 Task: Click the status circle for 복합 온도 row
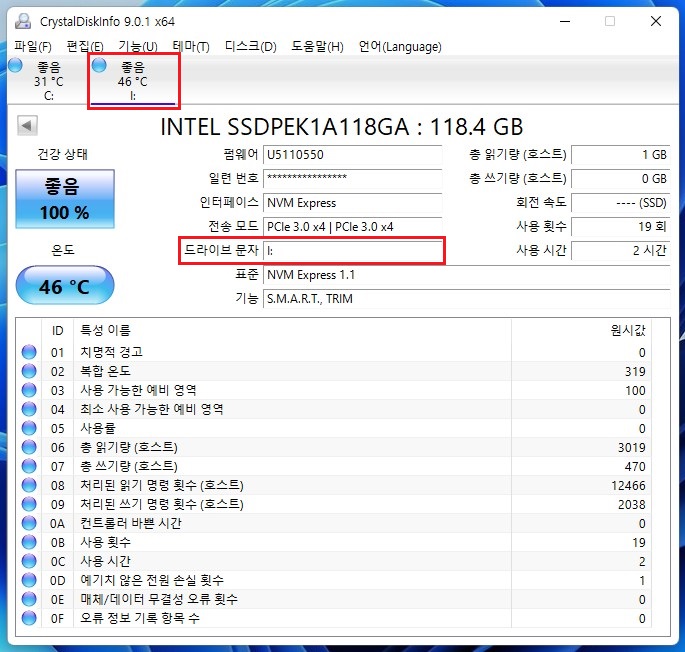pos(29,371)
